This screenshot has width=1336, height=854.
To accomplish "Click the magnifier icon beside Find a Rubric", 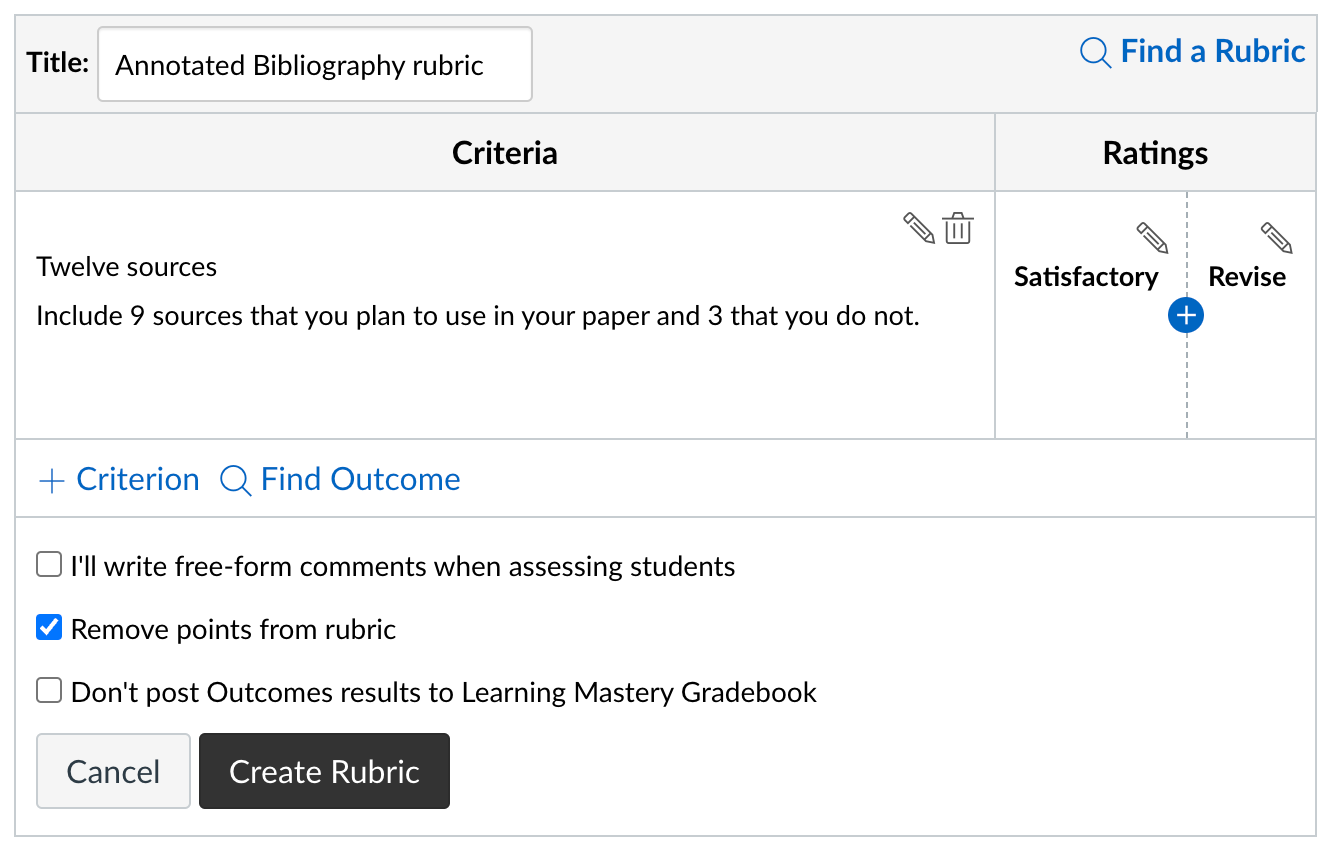I will click(1094, 52).
